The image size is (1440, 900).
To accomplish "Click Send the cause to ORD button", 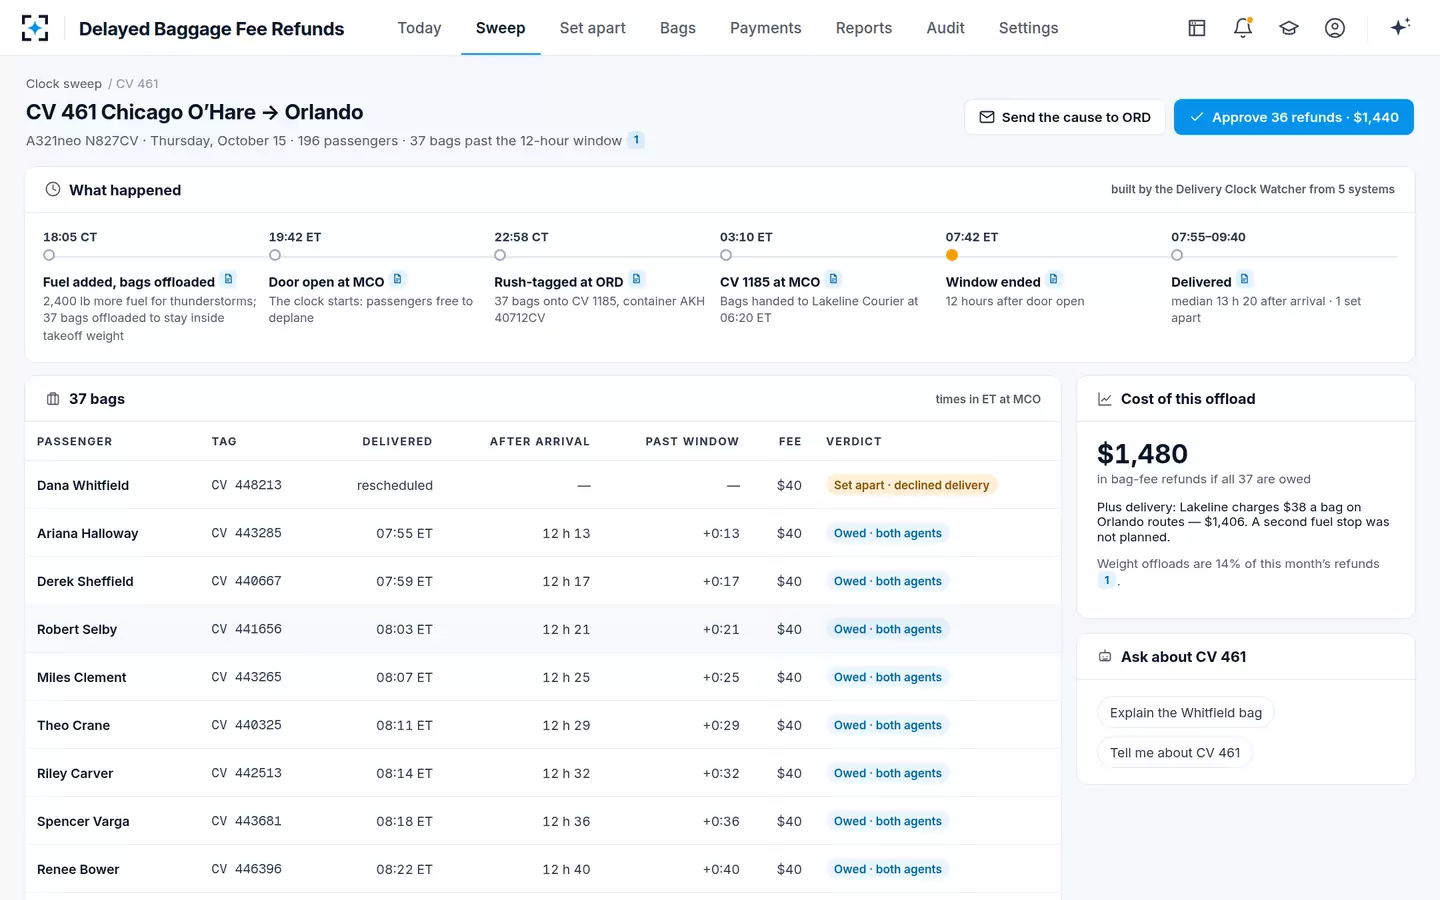I will click(1064, 117).
